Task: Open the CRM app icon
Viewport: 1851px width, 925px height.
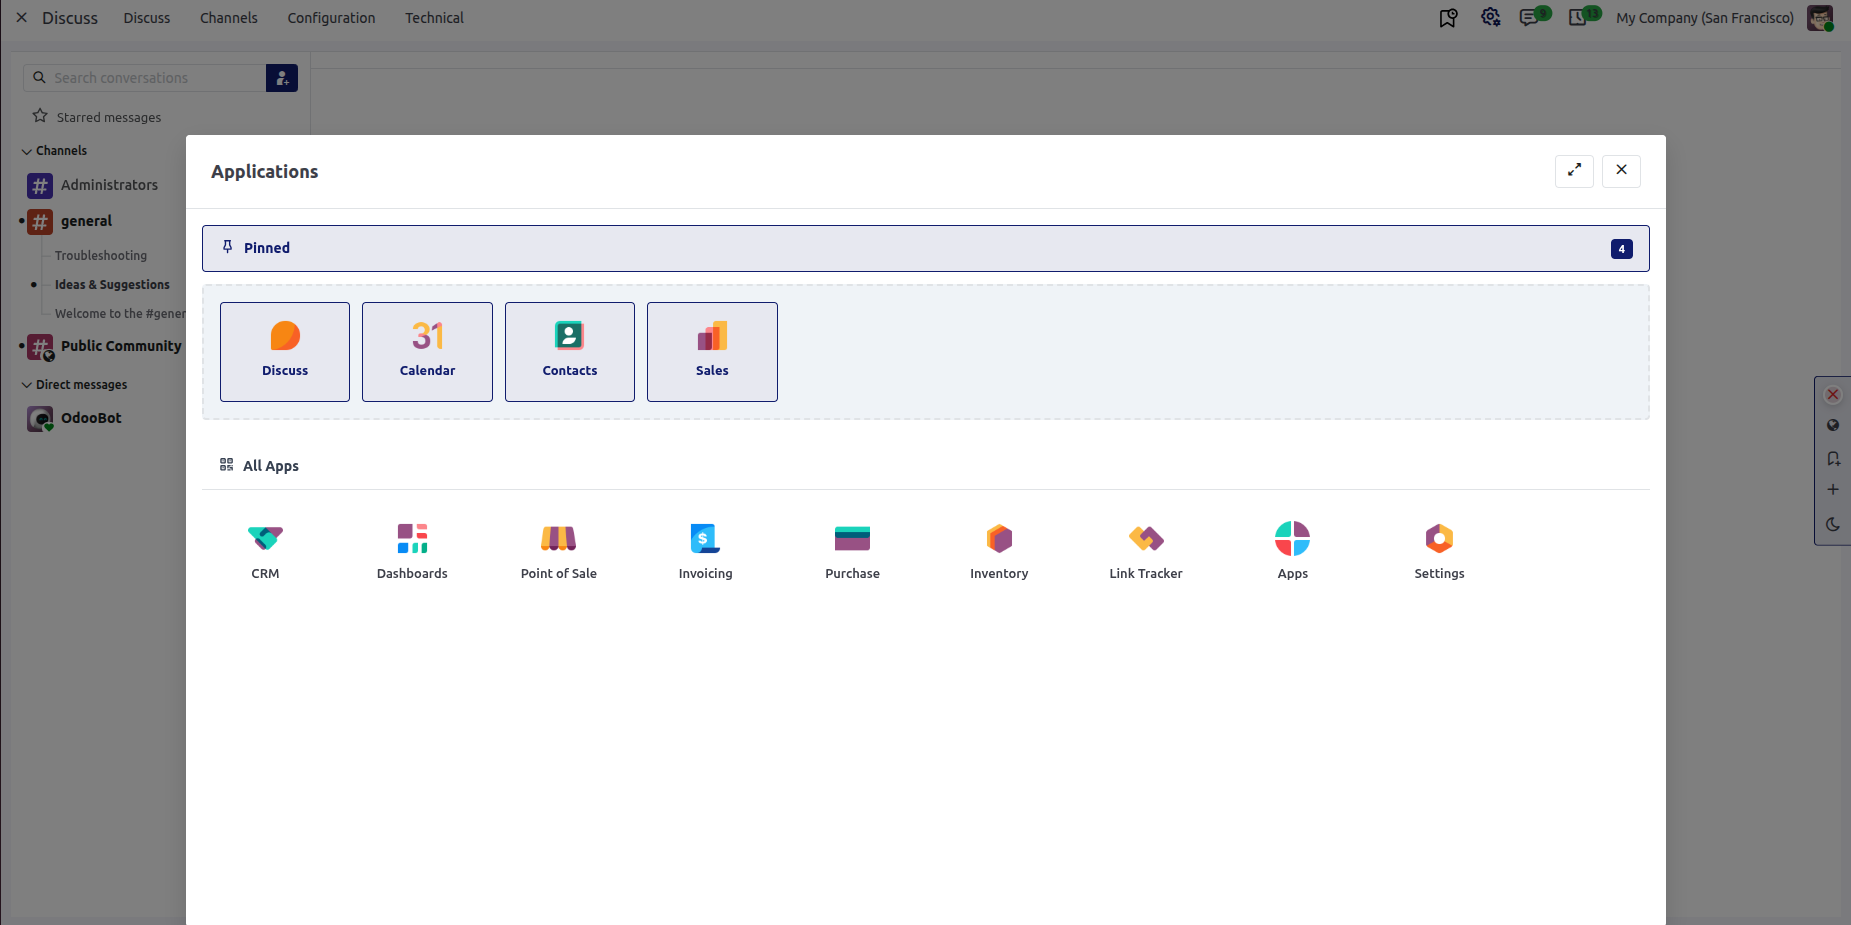Action: 265,539
